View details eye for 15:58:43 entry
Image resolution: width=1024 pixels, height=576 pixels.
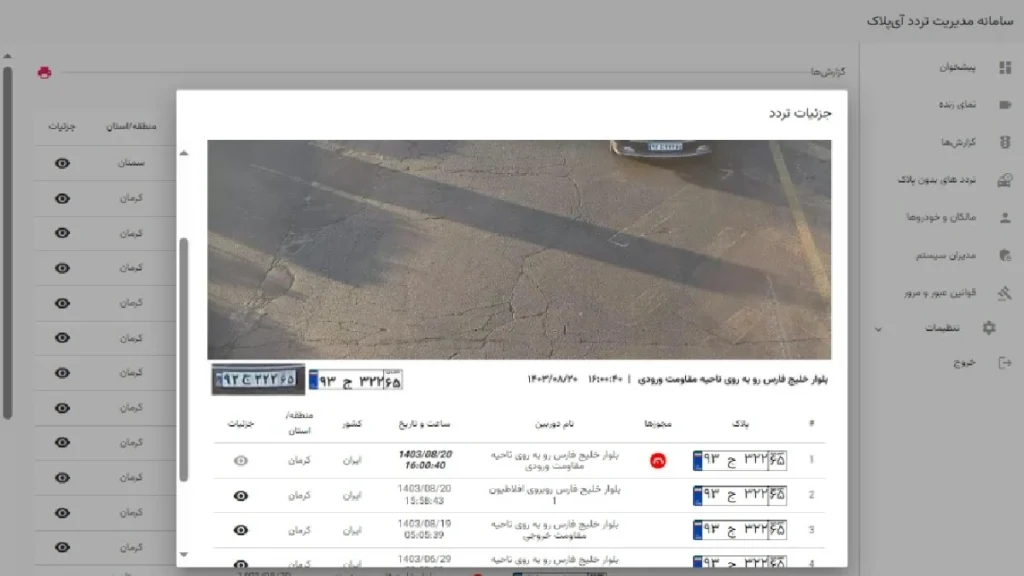(240, 496)
